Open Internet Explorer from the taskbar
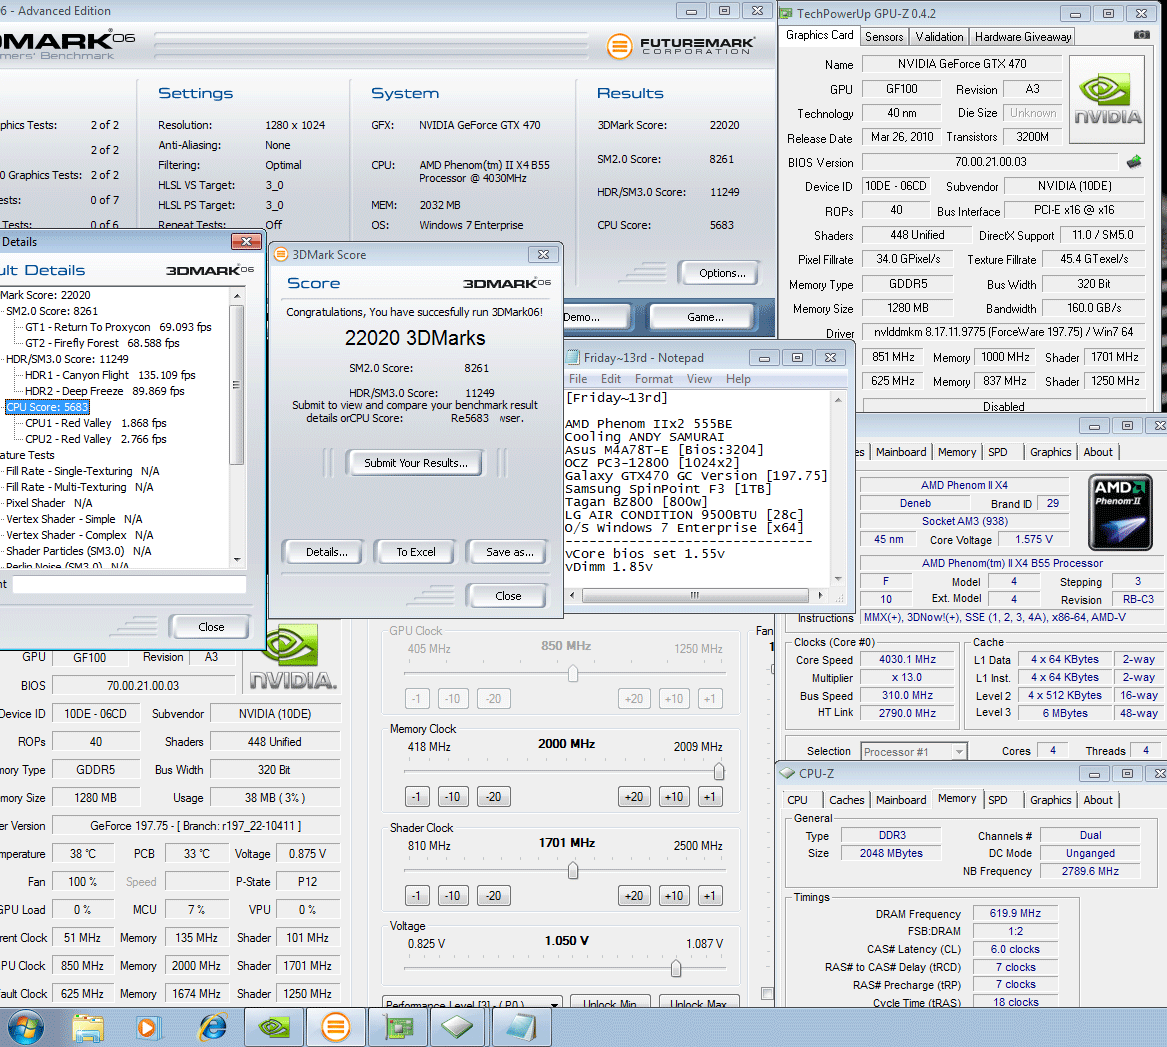This screenshot has width=1167, height=1047. [x=212, y=1027]
